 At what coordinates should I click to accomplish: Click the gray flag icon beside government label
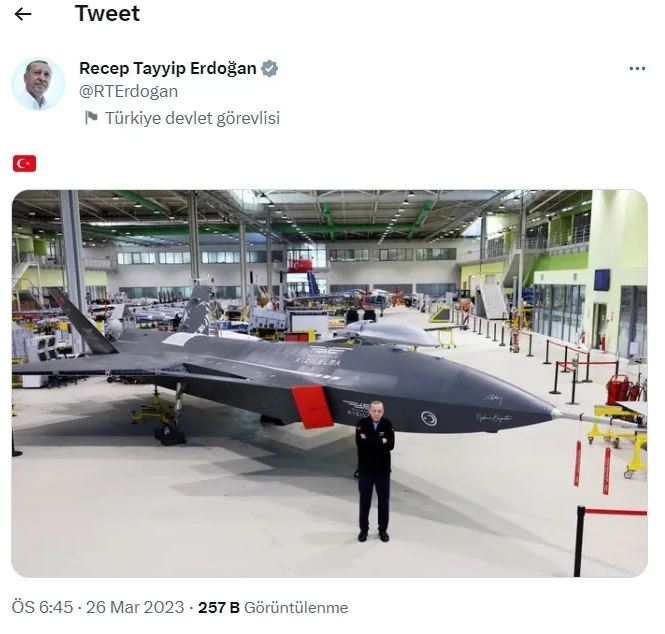coord(91,118)
